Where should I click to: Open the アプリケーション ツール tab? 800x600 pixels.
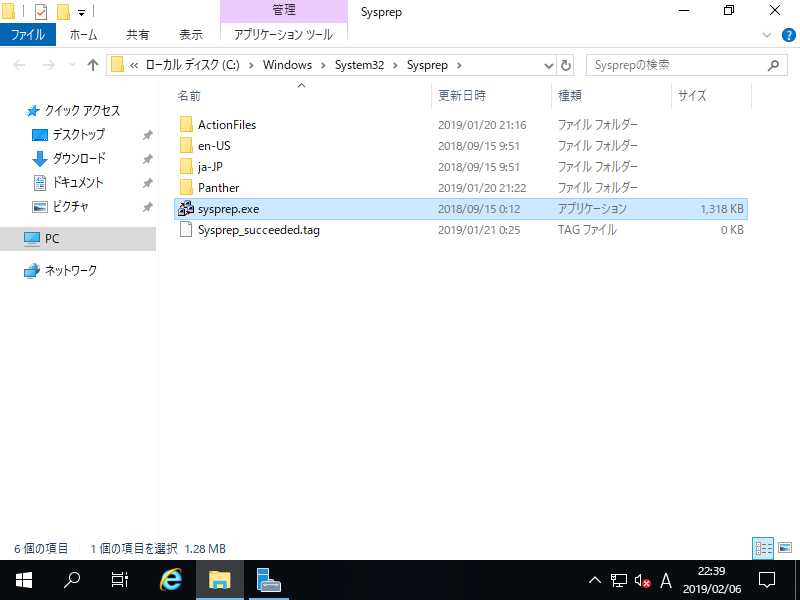(x=283, y=35)
